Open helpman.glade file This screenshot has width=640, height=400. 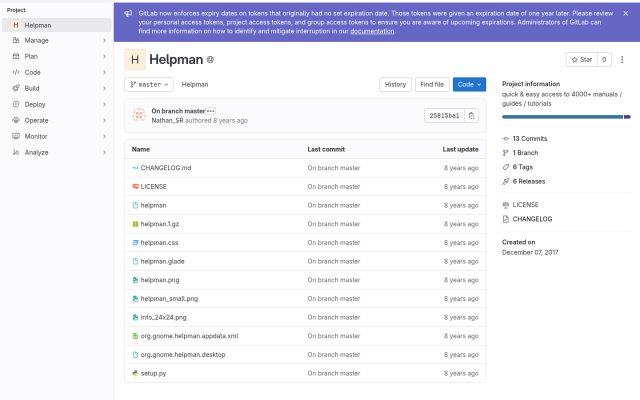[162, 261]
